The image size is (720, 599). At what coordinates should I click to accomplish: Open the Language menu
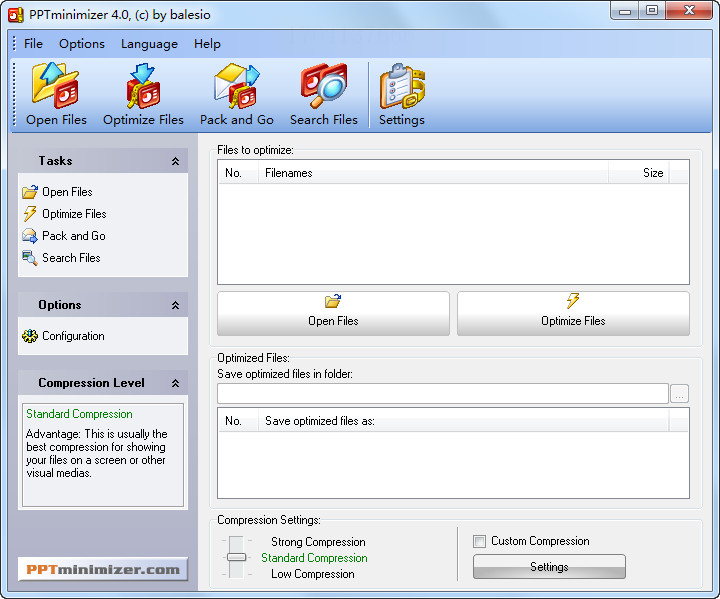click(x=149, y=44)
